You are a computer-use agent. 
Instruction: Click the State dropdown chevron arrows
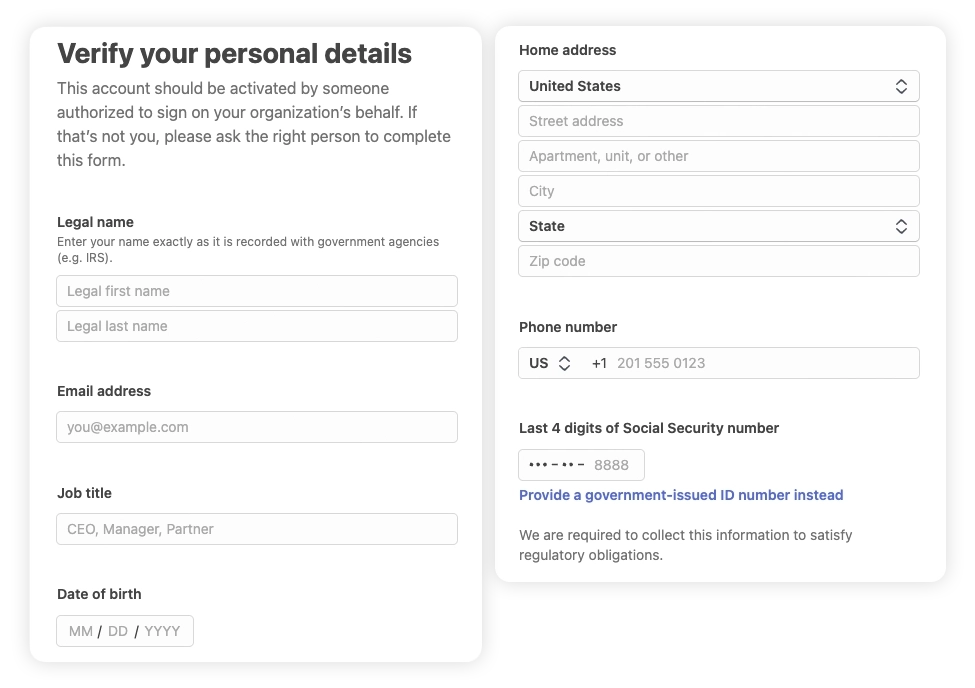[x=901, y=226]
